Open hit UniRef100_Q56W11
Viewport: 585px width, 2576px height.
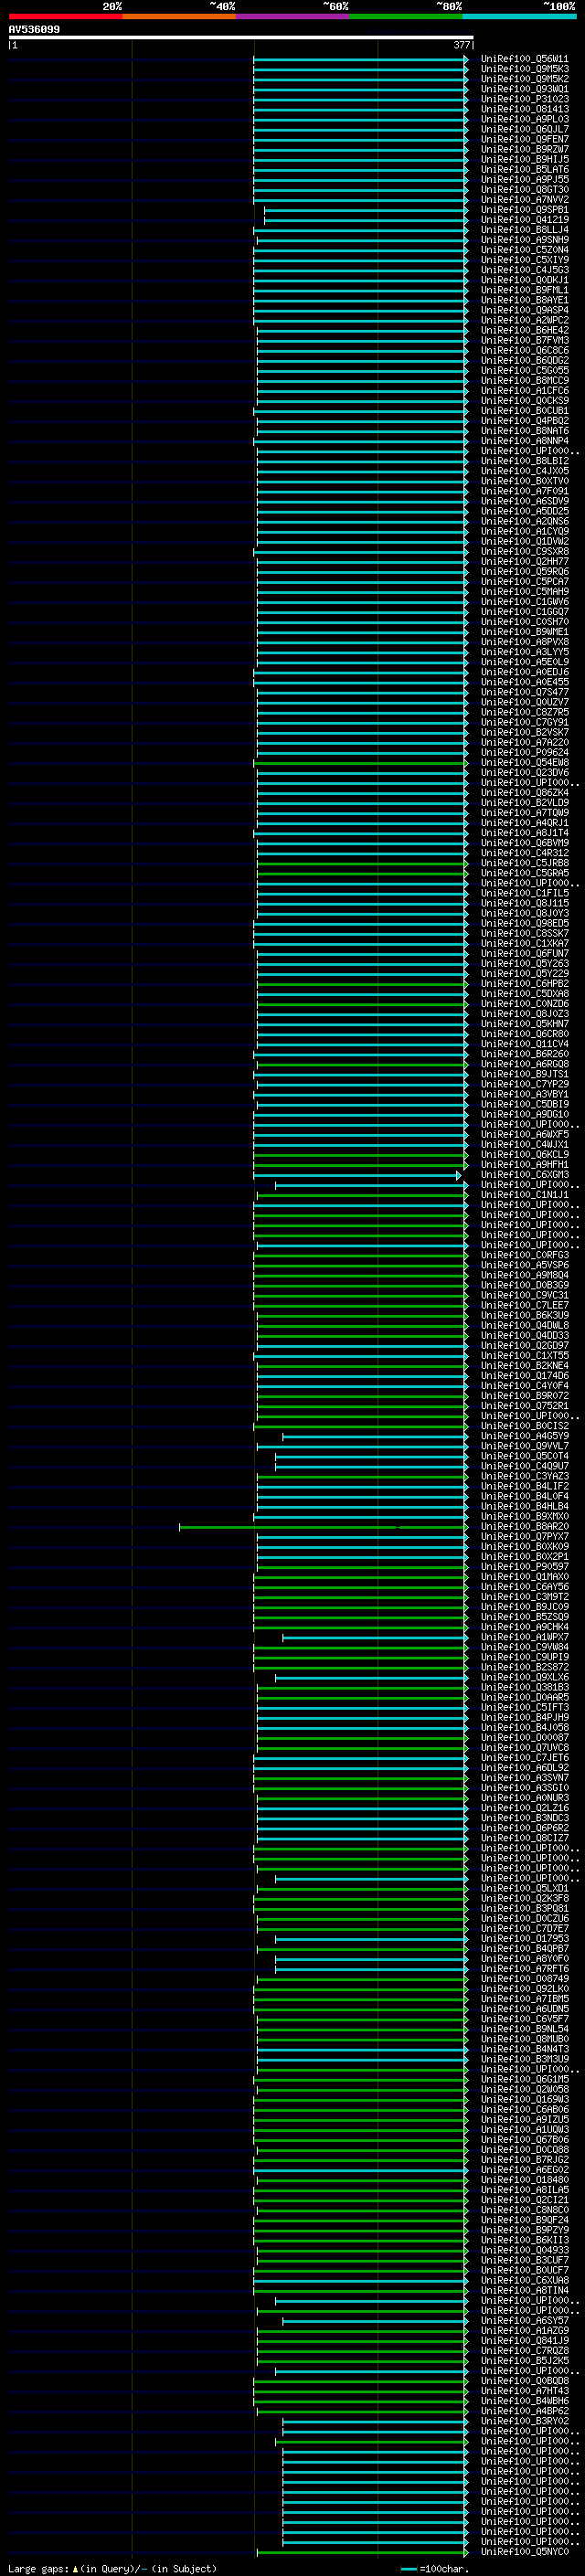point(525,59)
